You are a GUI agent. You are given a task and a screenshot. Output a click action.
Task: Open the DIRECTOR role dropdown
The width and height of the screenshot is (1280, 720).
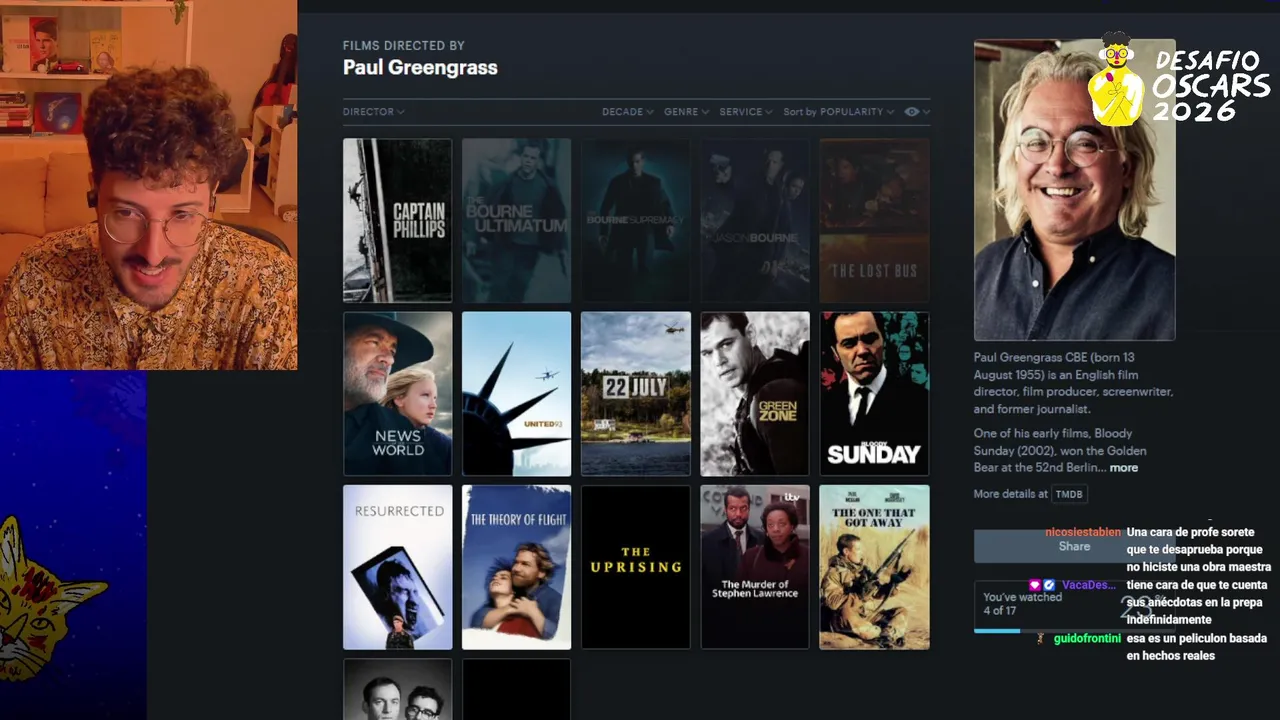(x=373, y=112)
